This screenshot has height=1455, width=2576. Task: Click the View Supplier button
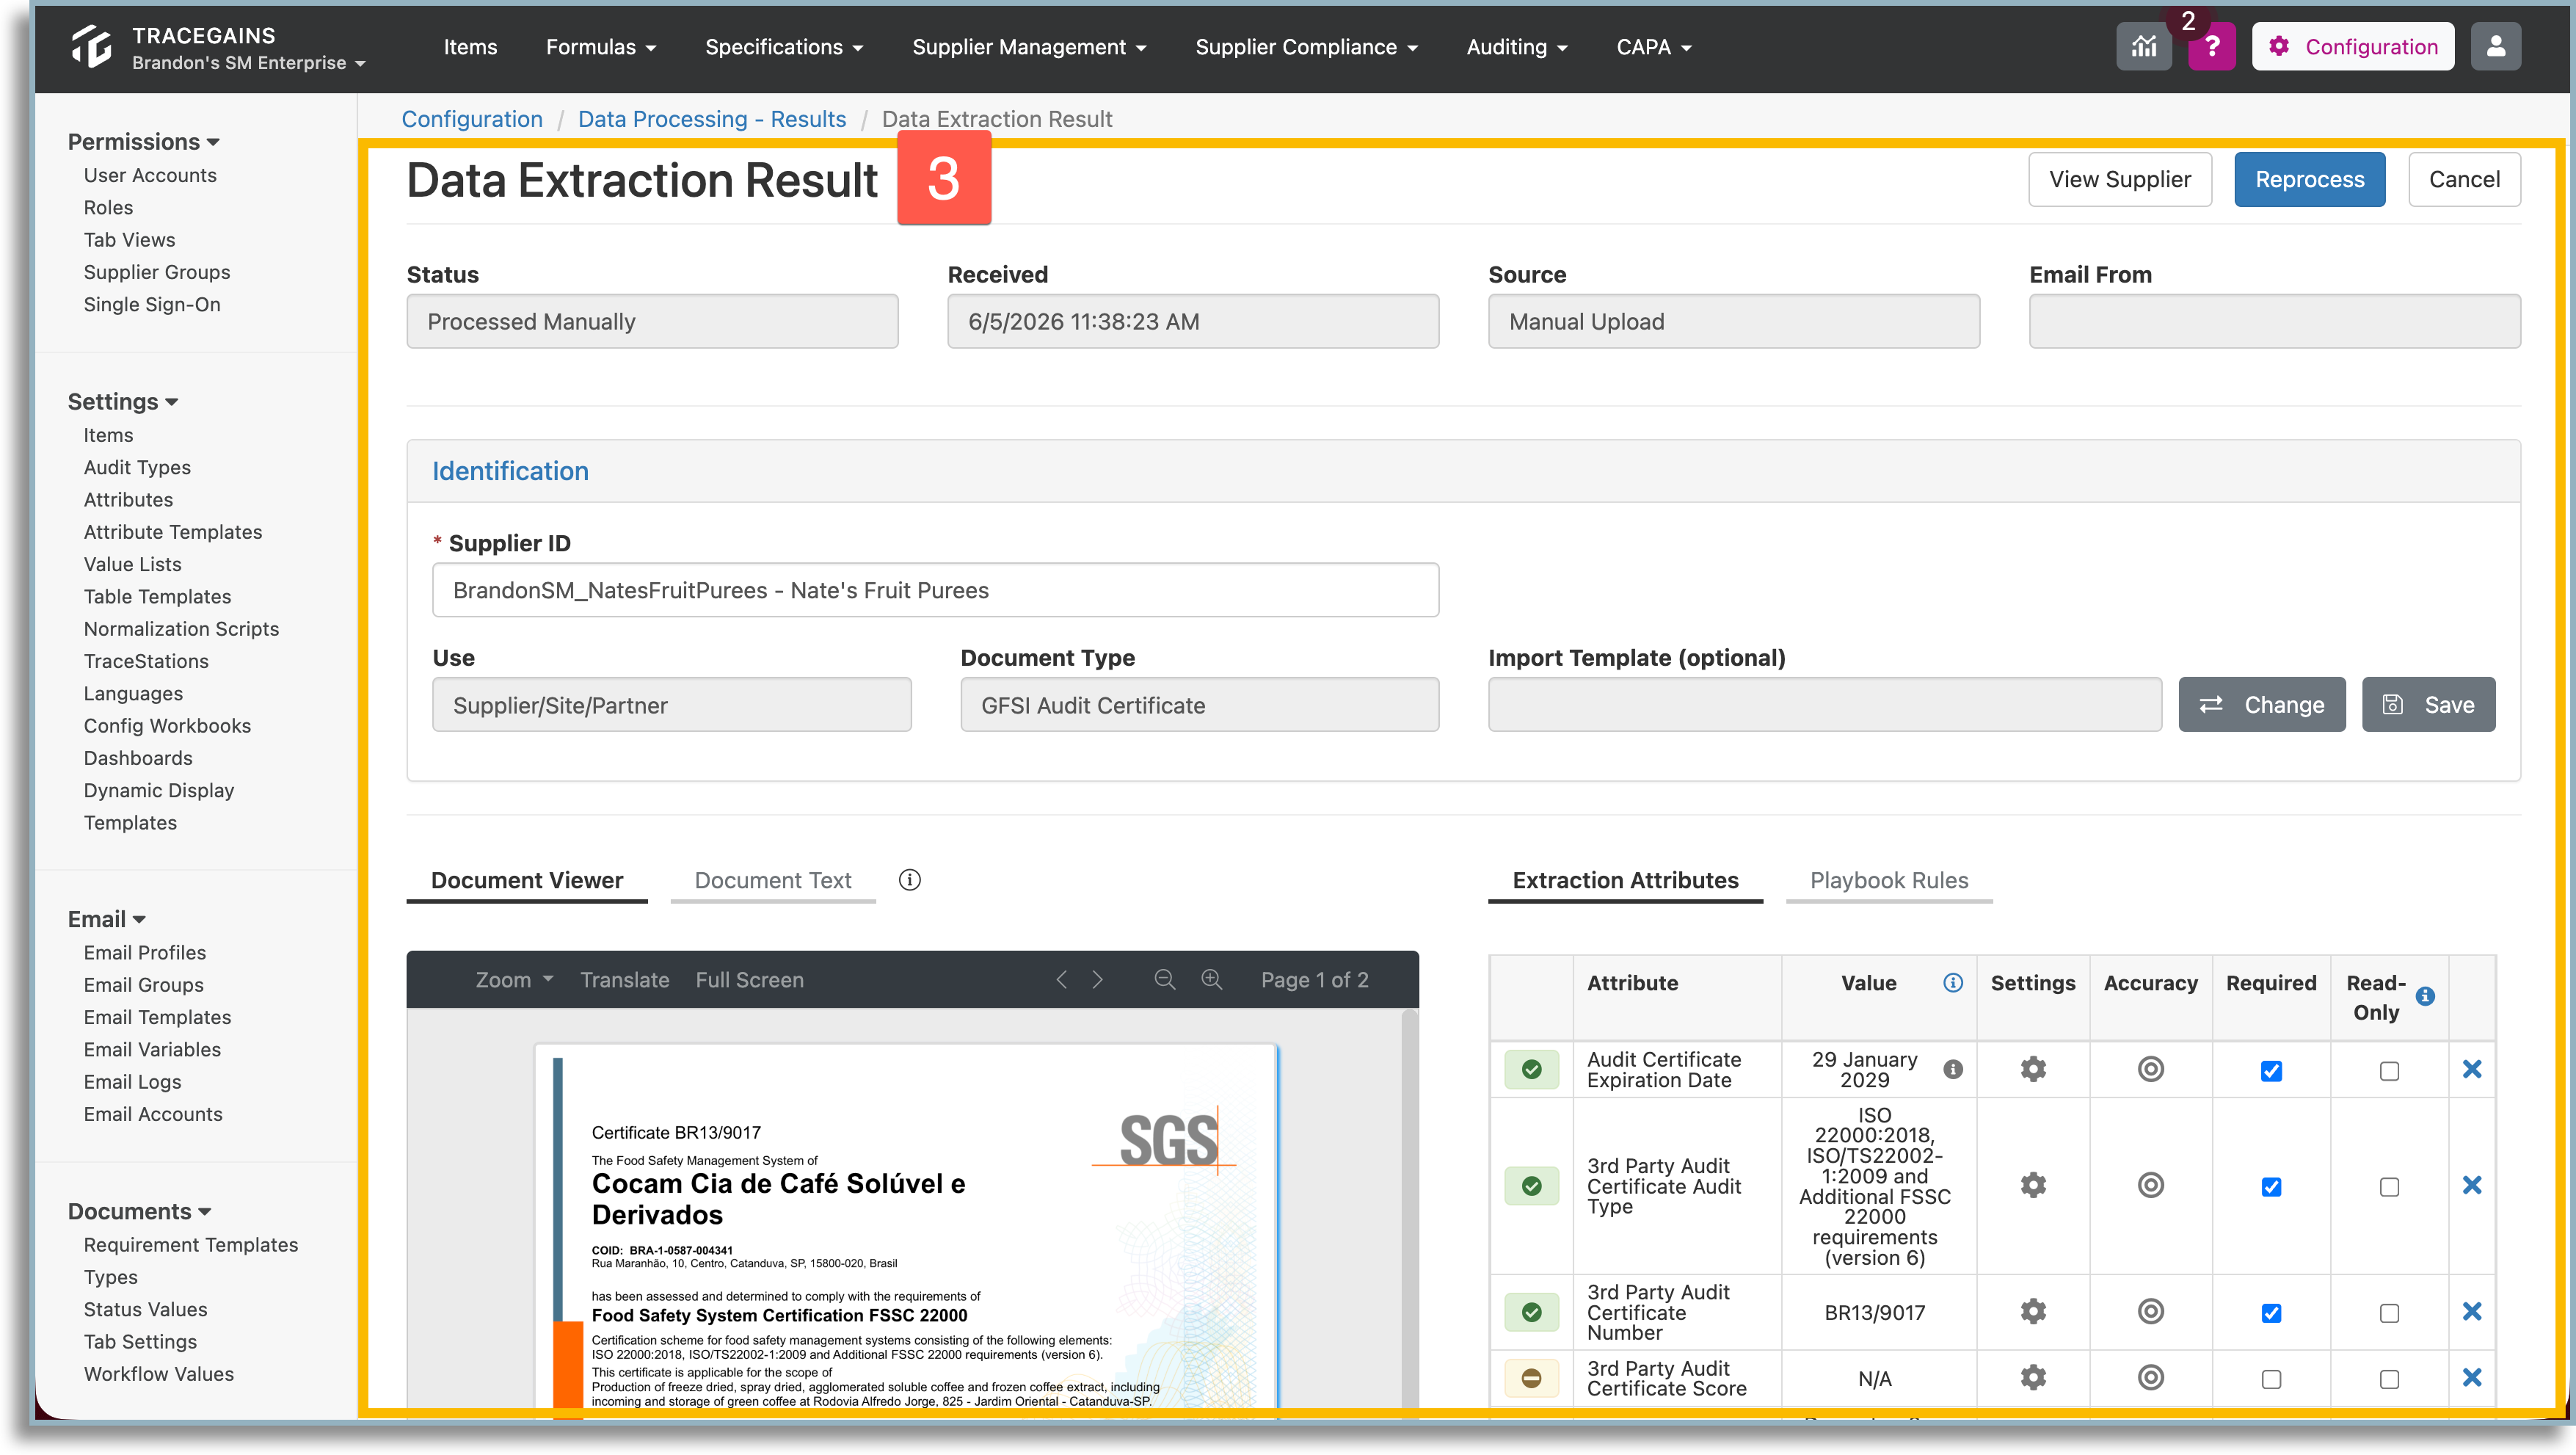point(2119,179)
